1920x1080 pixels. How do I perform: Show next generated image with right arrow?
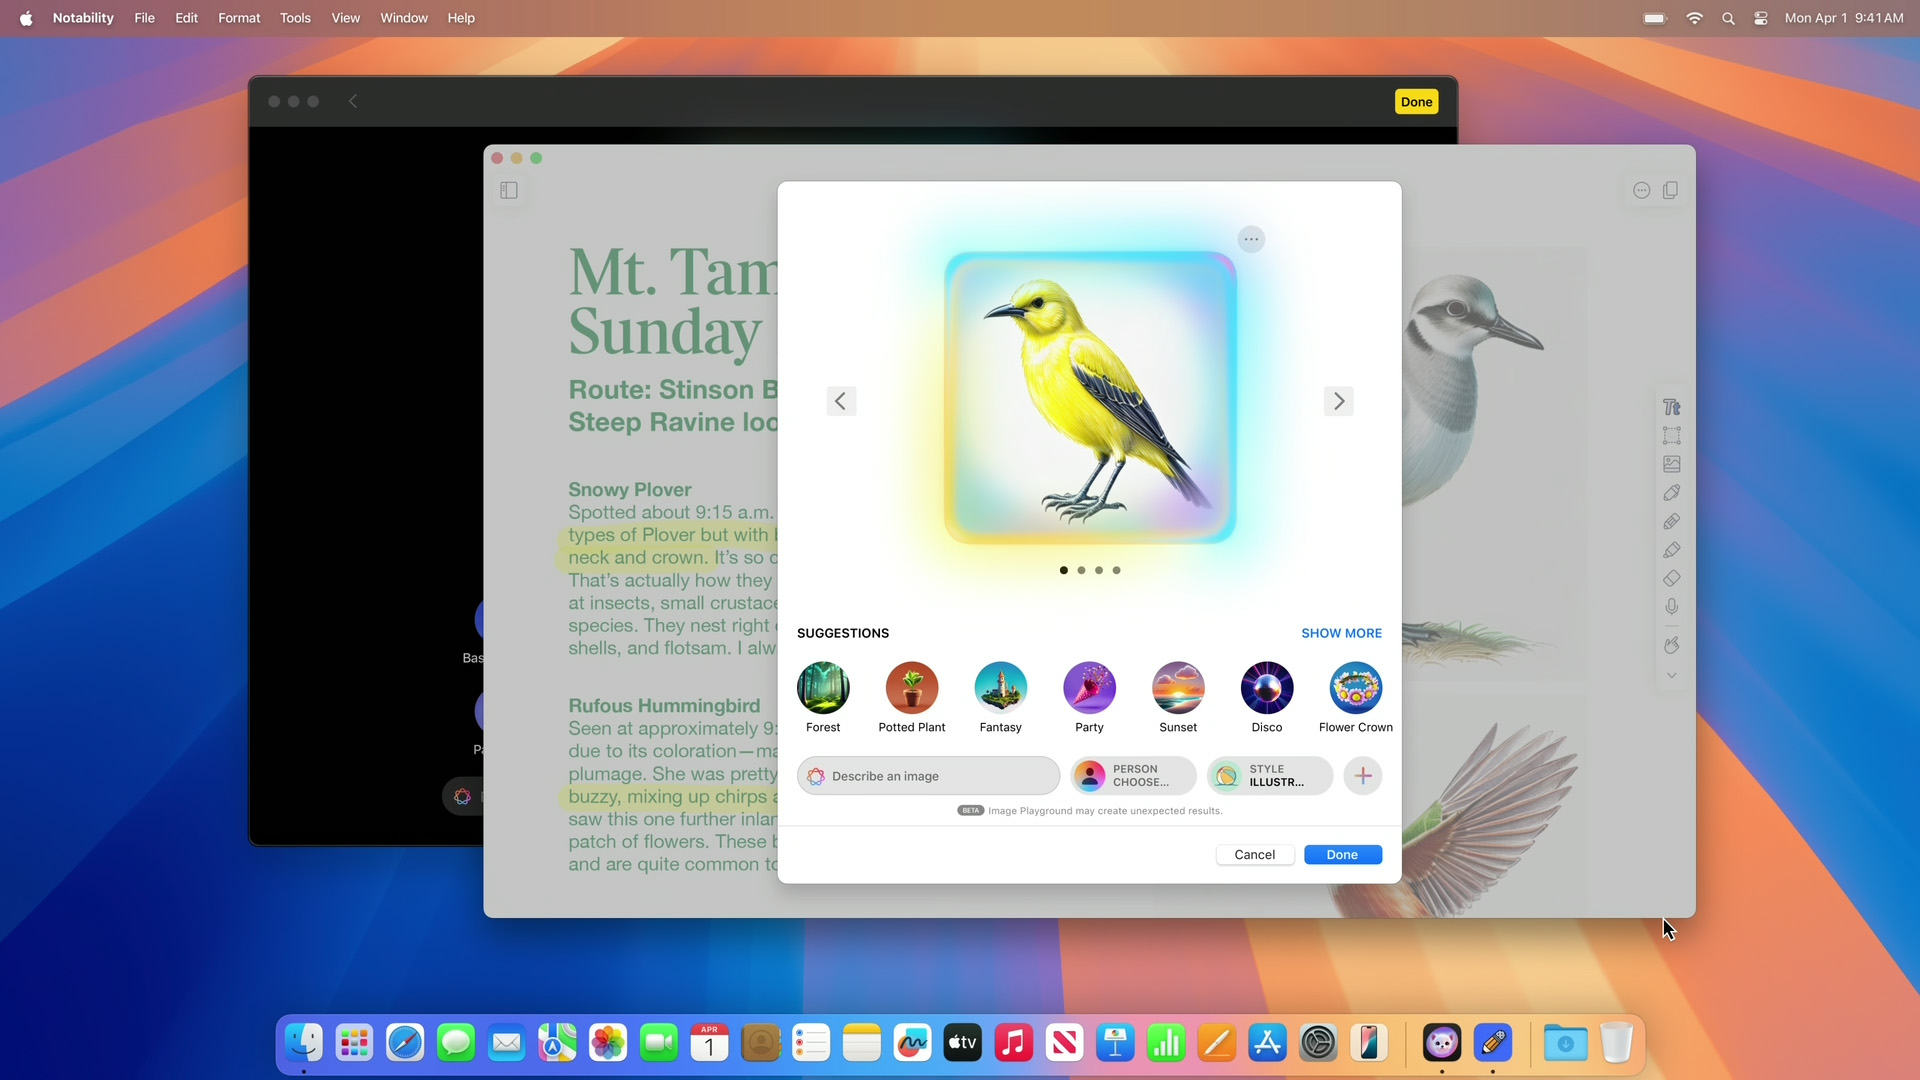[1338, 401]
